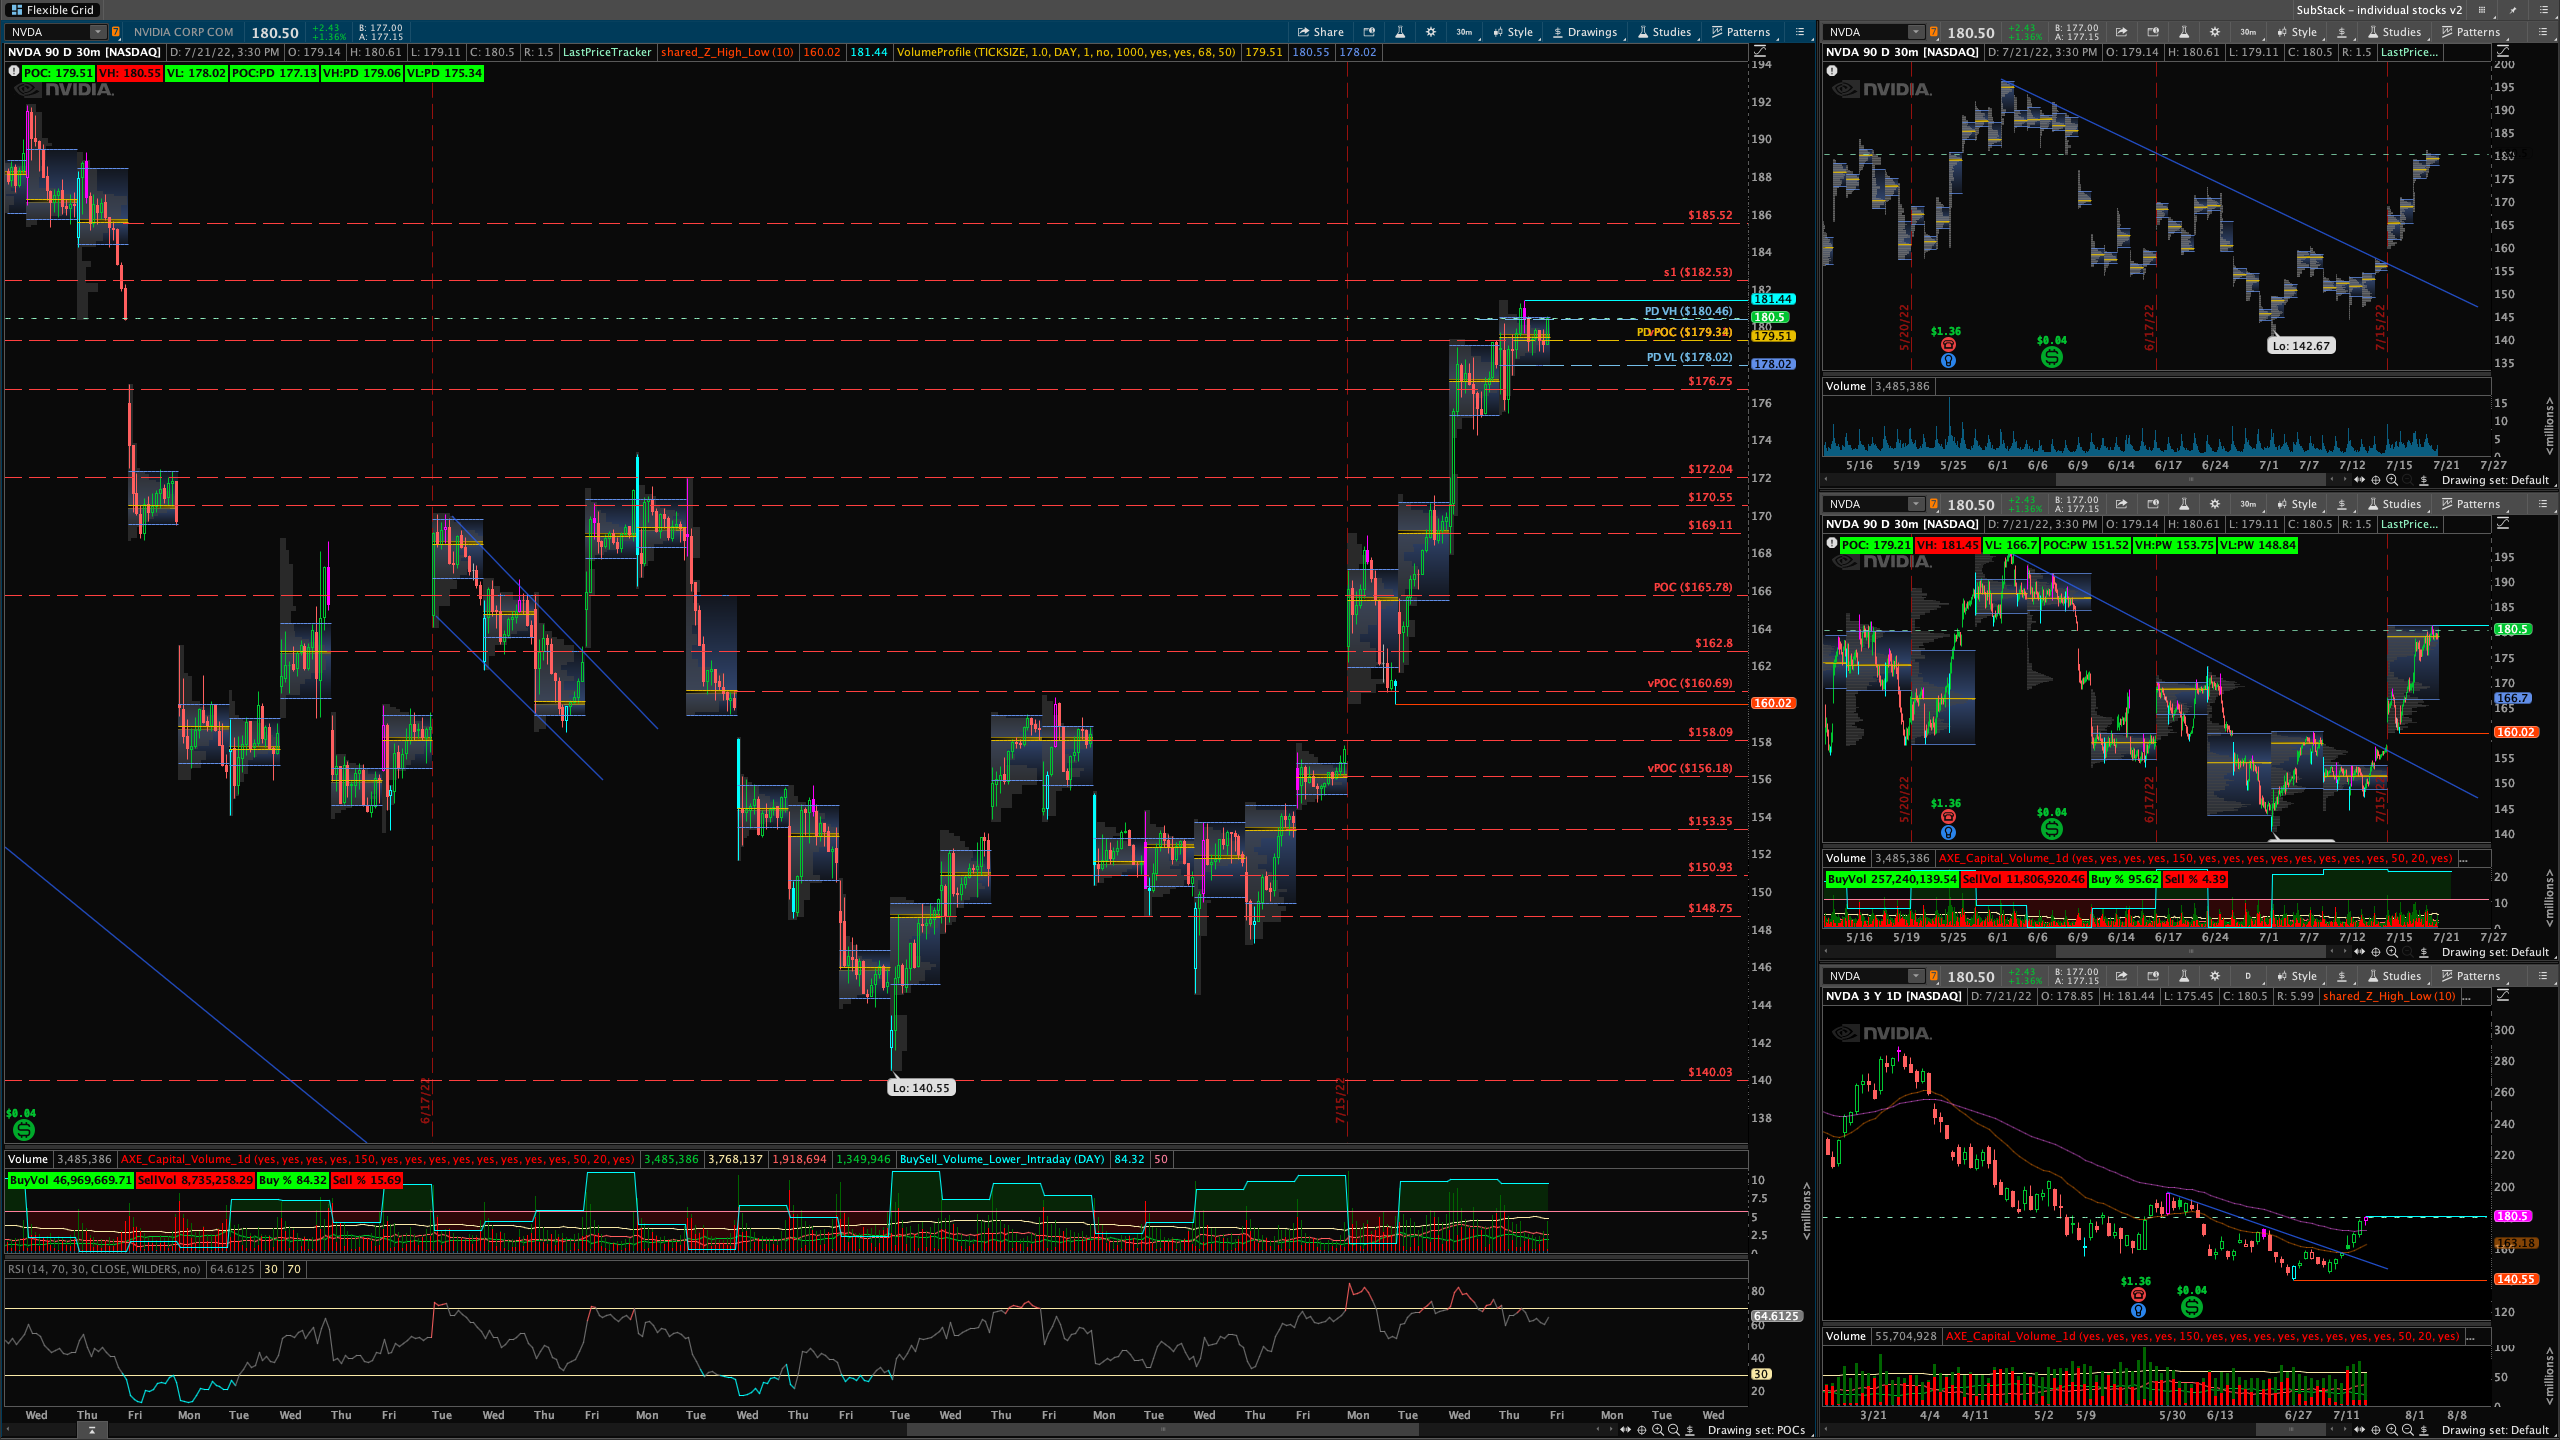Open Studies menu on main chart

(x=1664, y=32)
